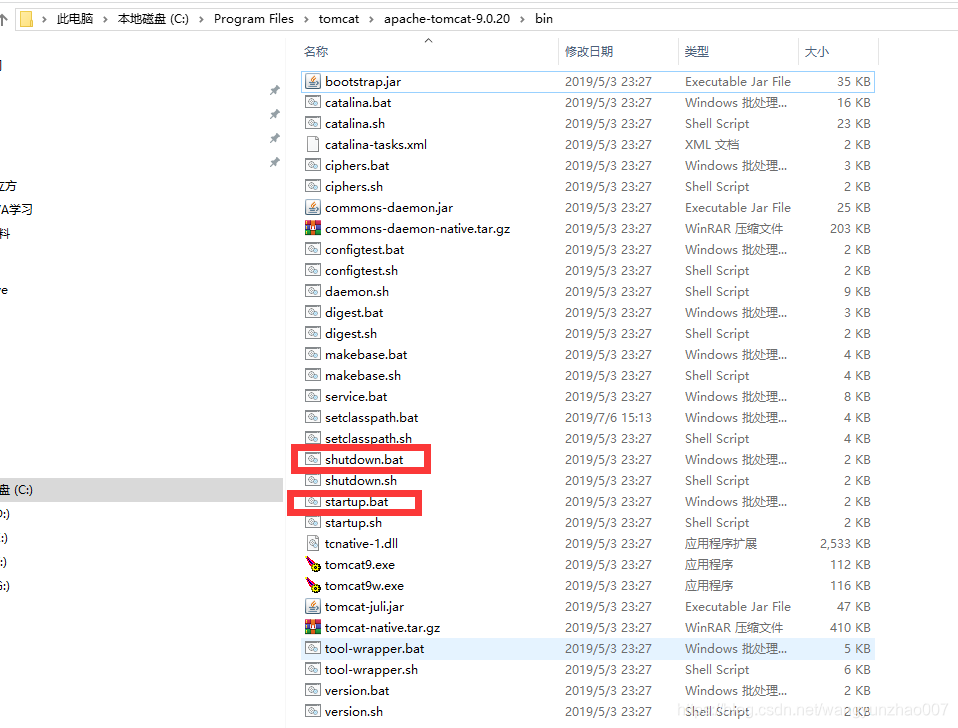
Task: Select the digest.sh file name
Action: pos(351,333)
